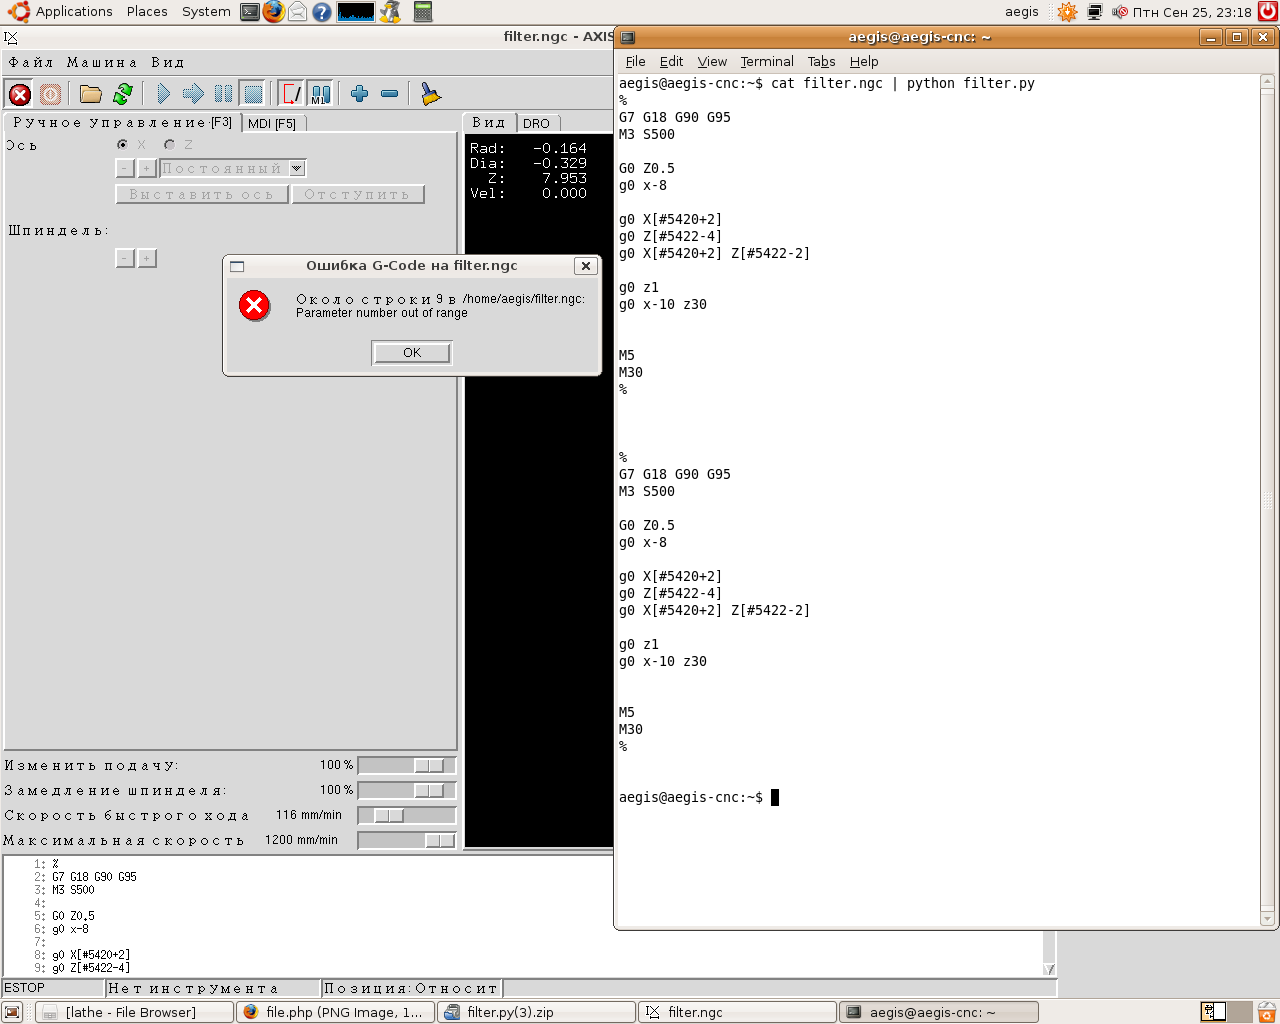Open the terminal Tabs menu
This screenshot has height=1024, width=1280.
tap(821, 61)
